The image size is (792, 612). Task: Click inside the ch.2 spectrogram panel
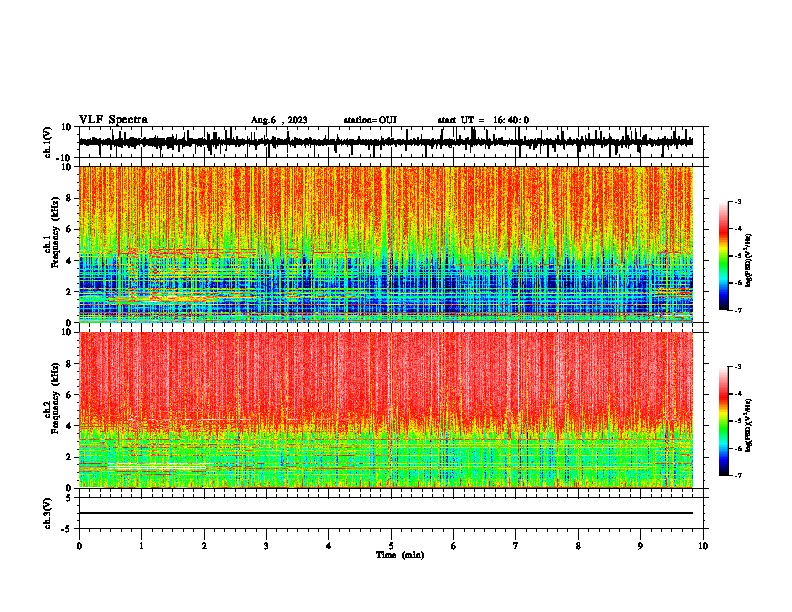[386, 410]
